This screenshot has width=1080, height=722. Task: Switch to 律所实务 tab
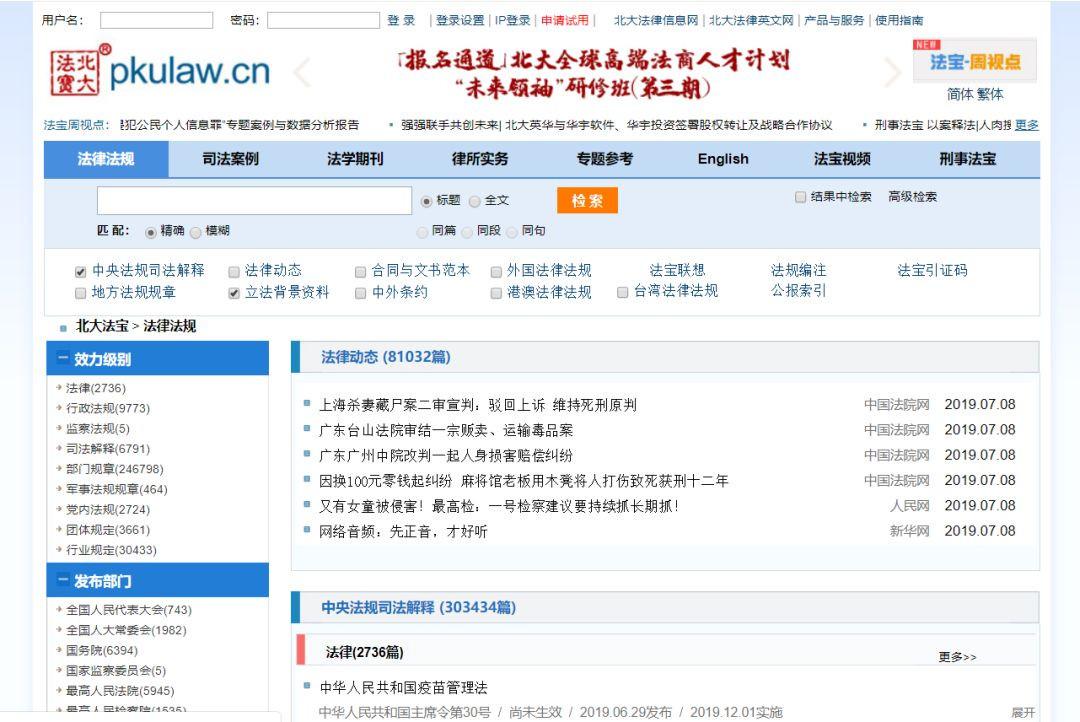pos(480,159)
